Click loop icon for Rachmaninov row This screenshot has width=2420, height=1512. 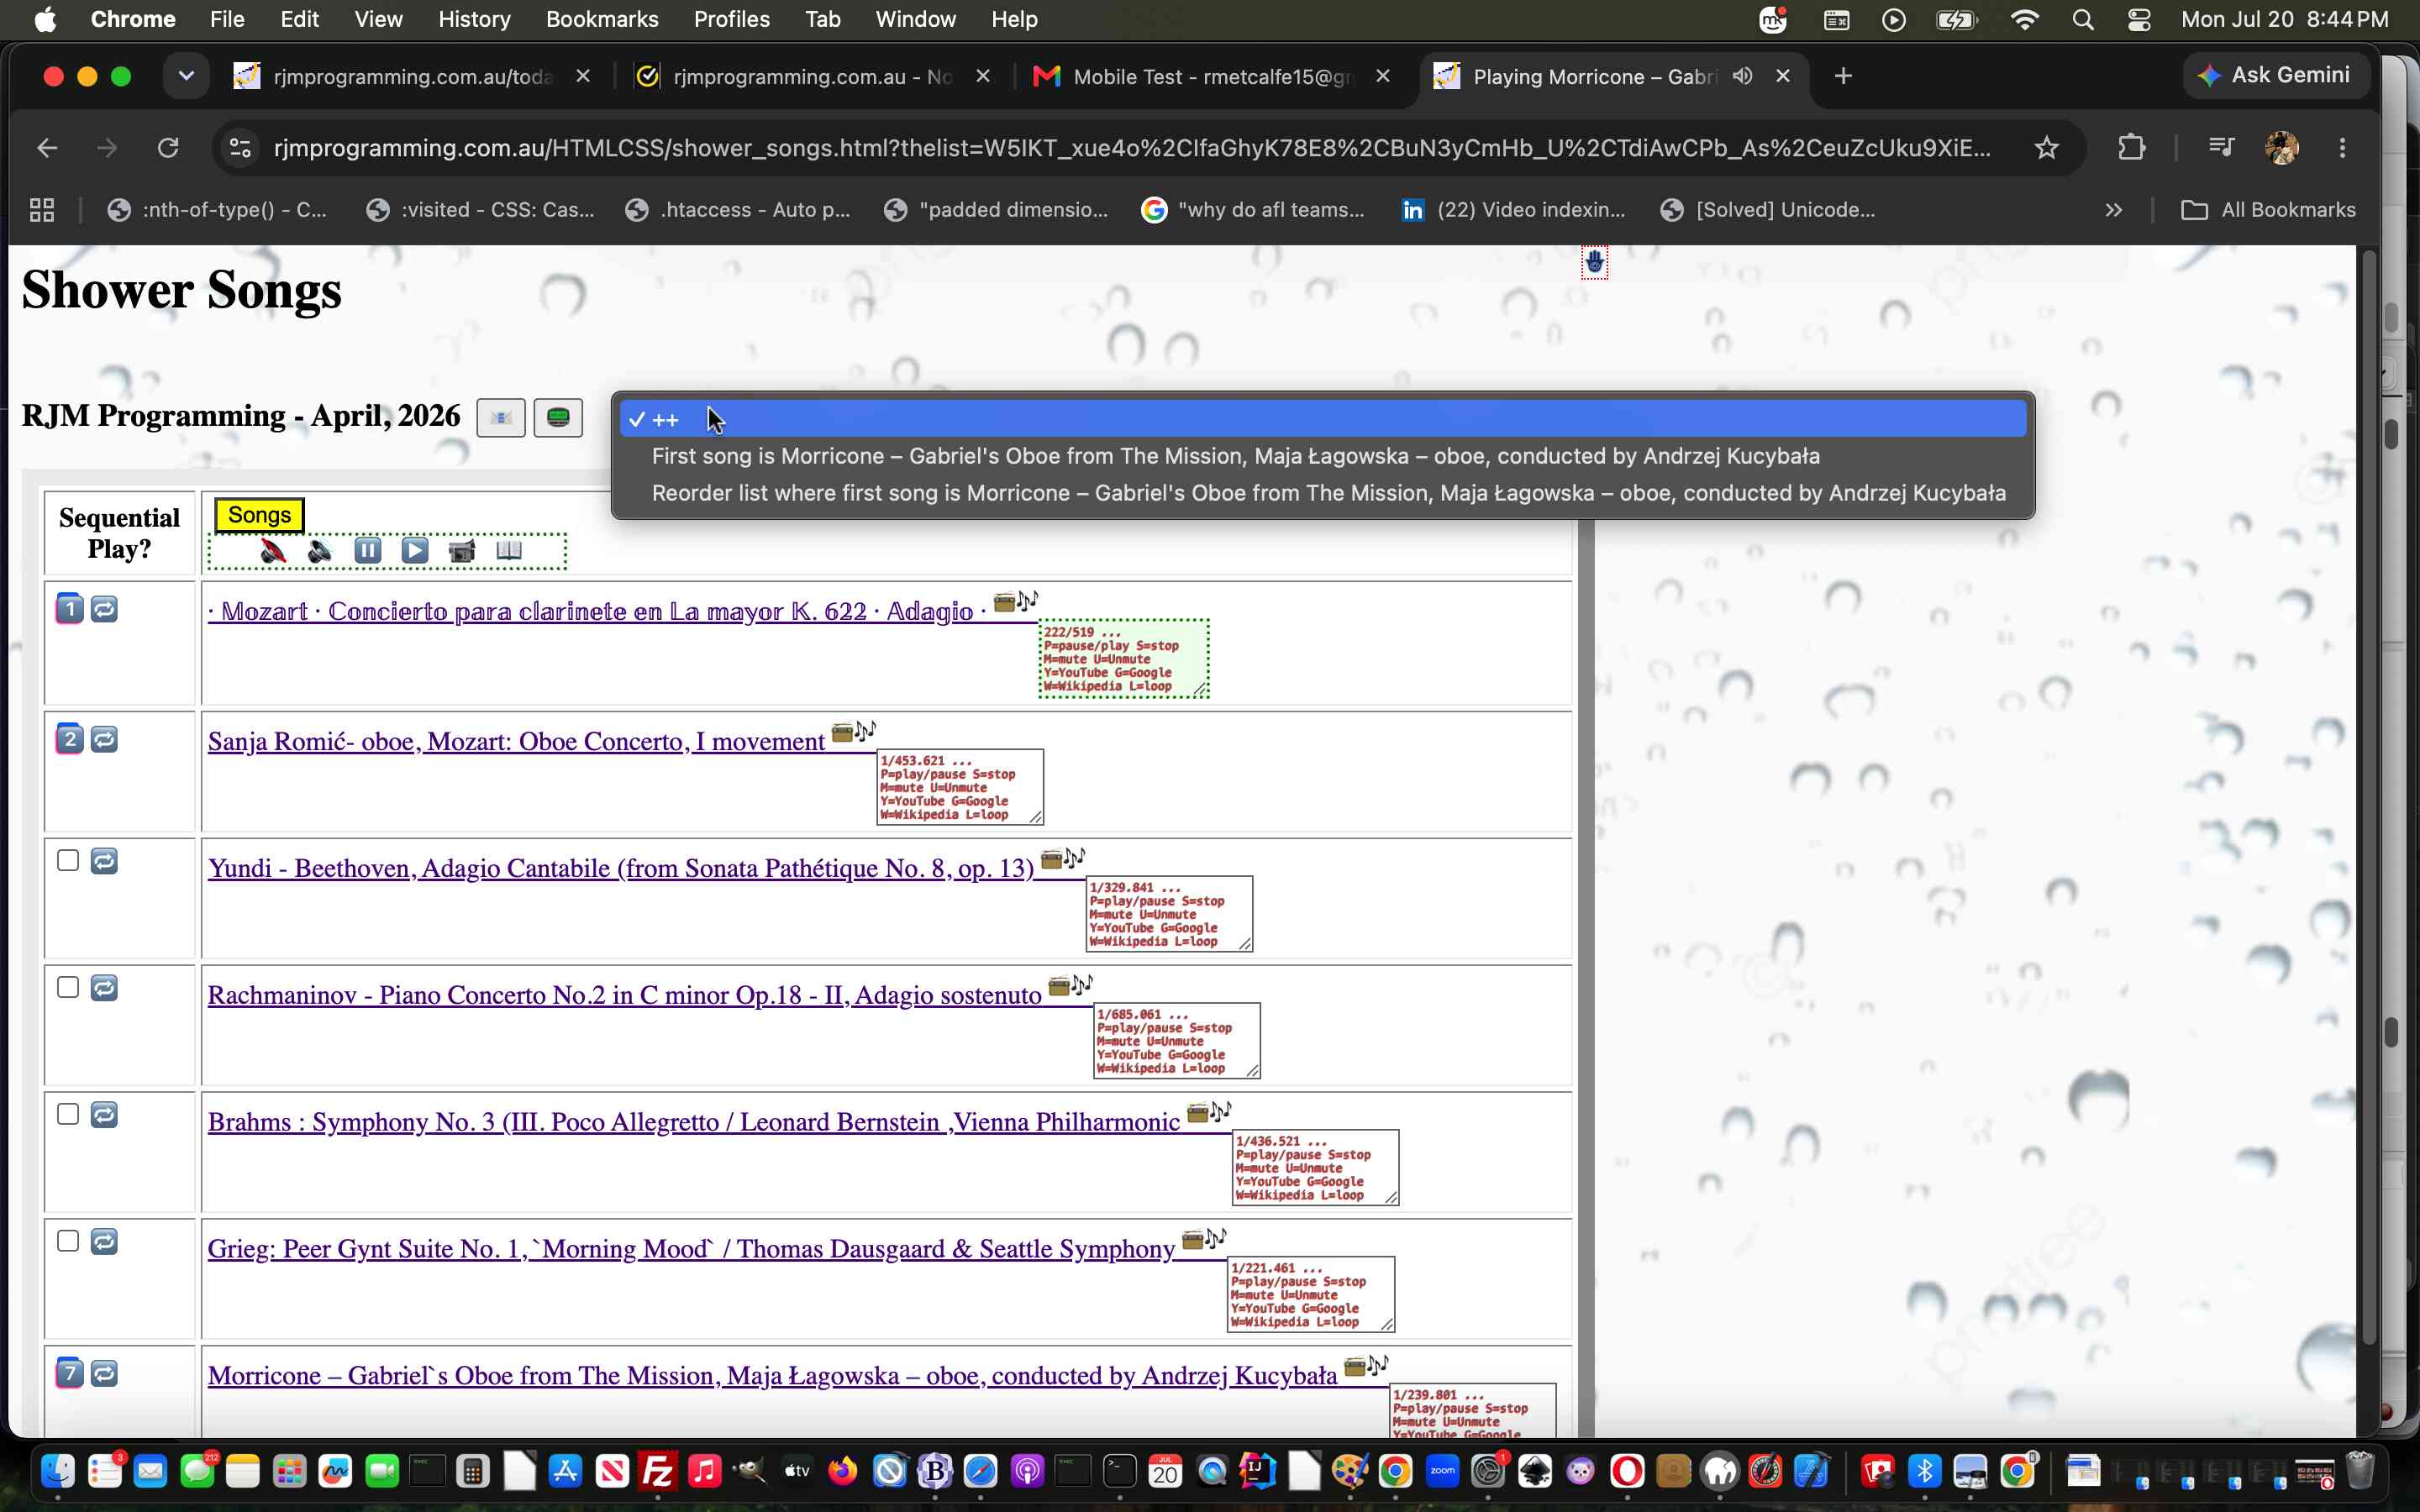pyautogui.click(x=104, y=988)
